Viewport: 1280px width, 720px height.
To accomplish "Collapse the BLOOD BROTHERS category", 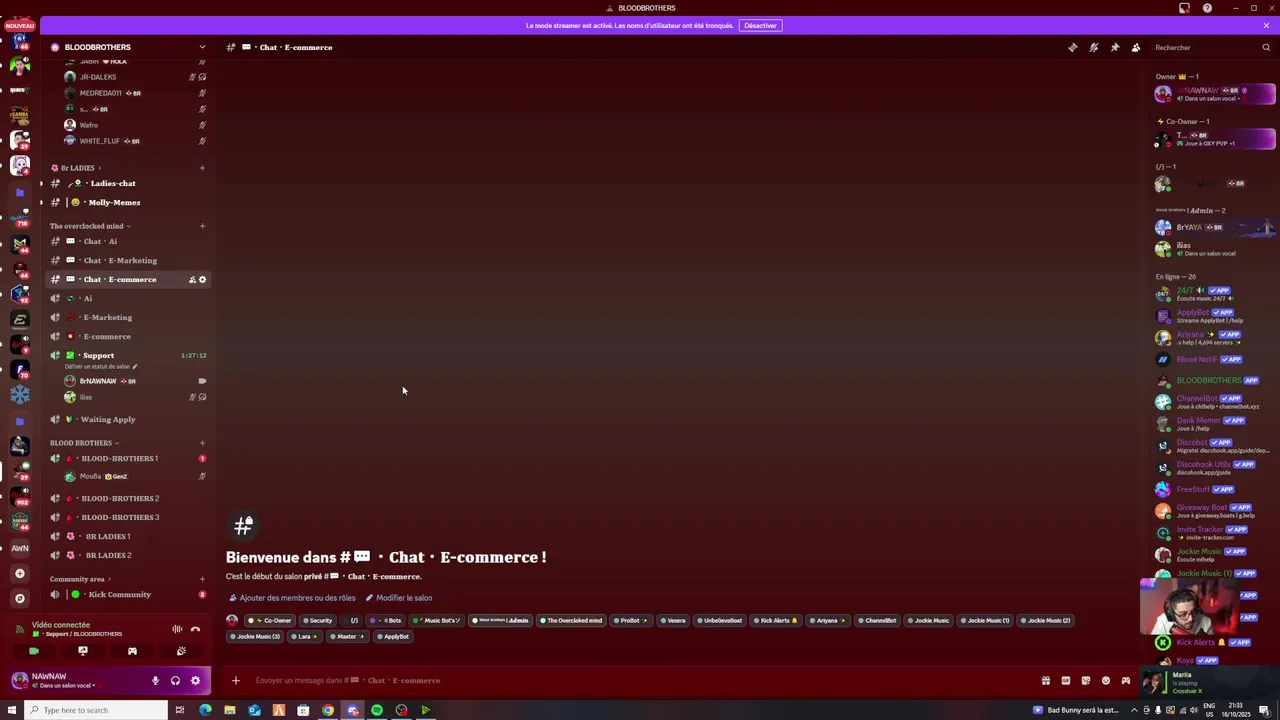I will point(84,443).
